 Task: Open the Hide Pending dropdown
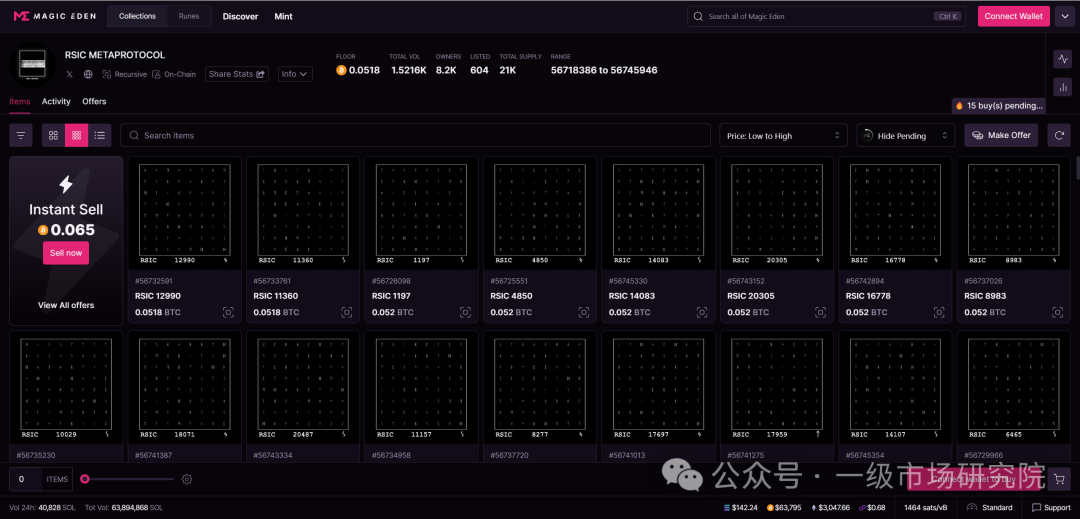pos(906,136)
